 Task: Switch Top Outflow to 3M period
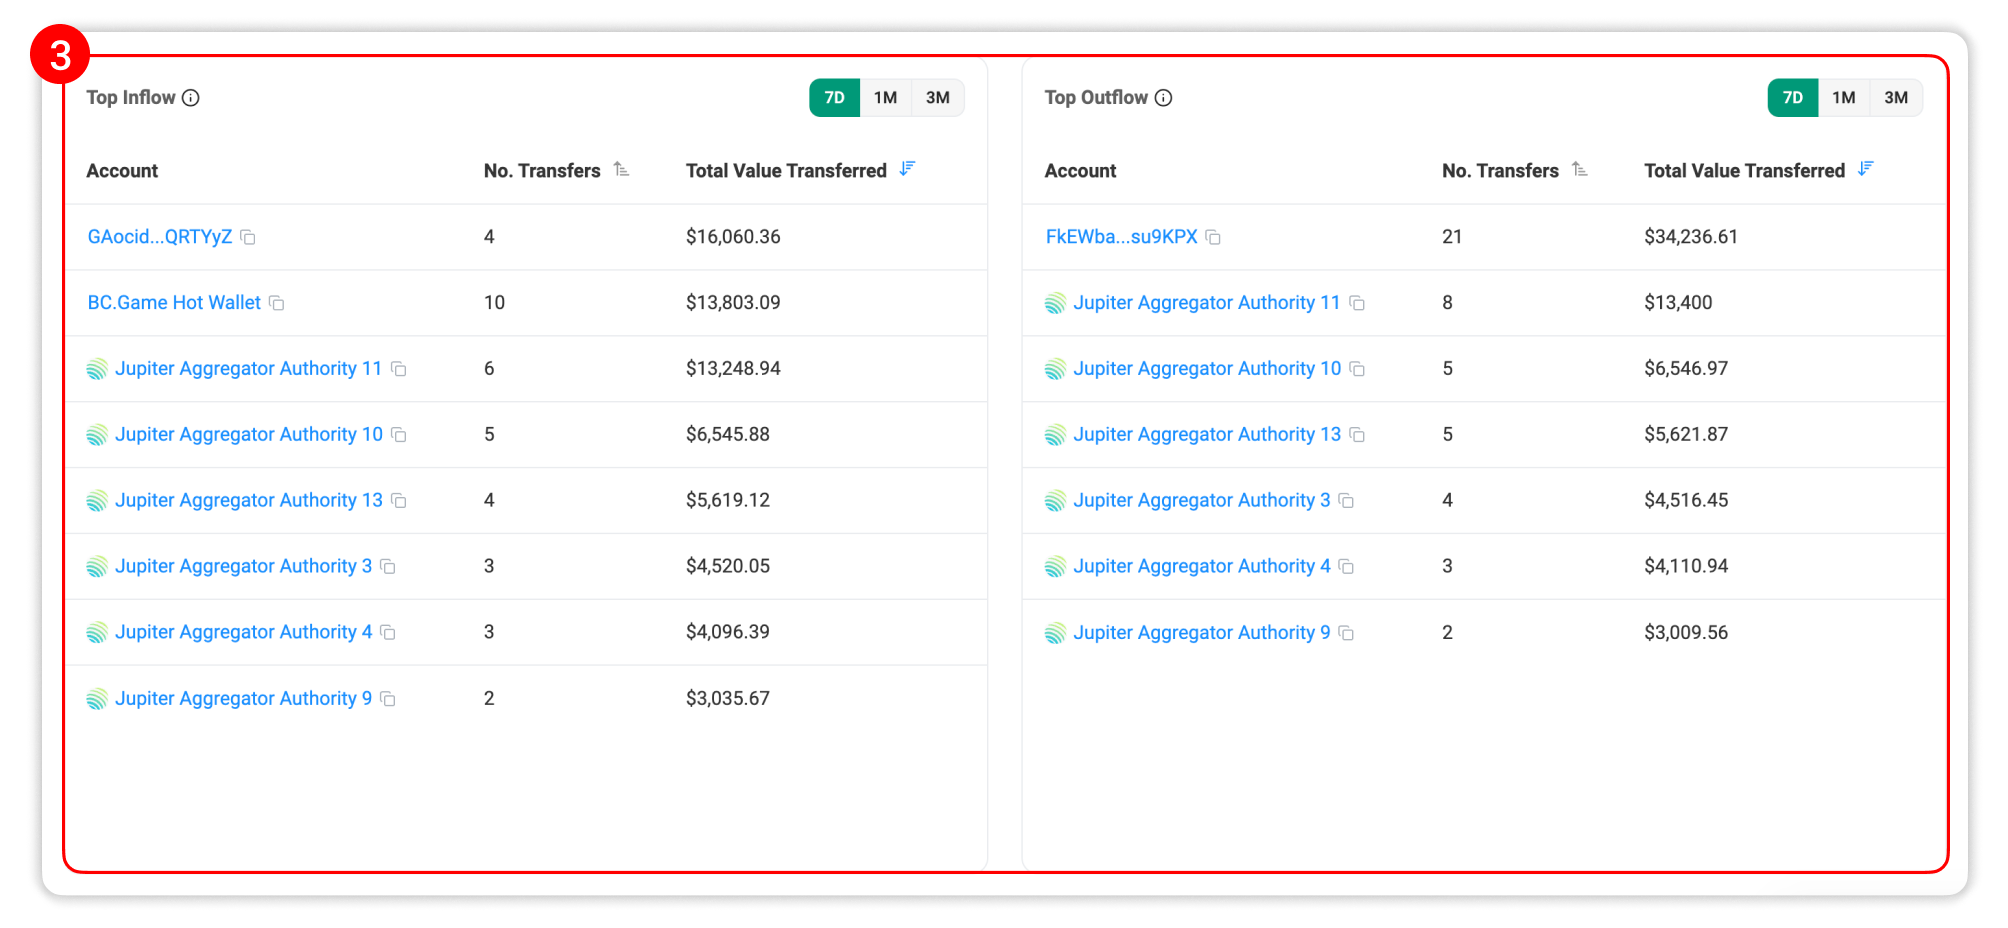pyautogui.click(x=1895, y=98)
